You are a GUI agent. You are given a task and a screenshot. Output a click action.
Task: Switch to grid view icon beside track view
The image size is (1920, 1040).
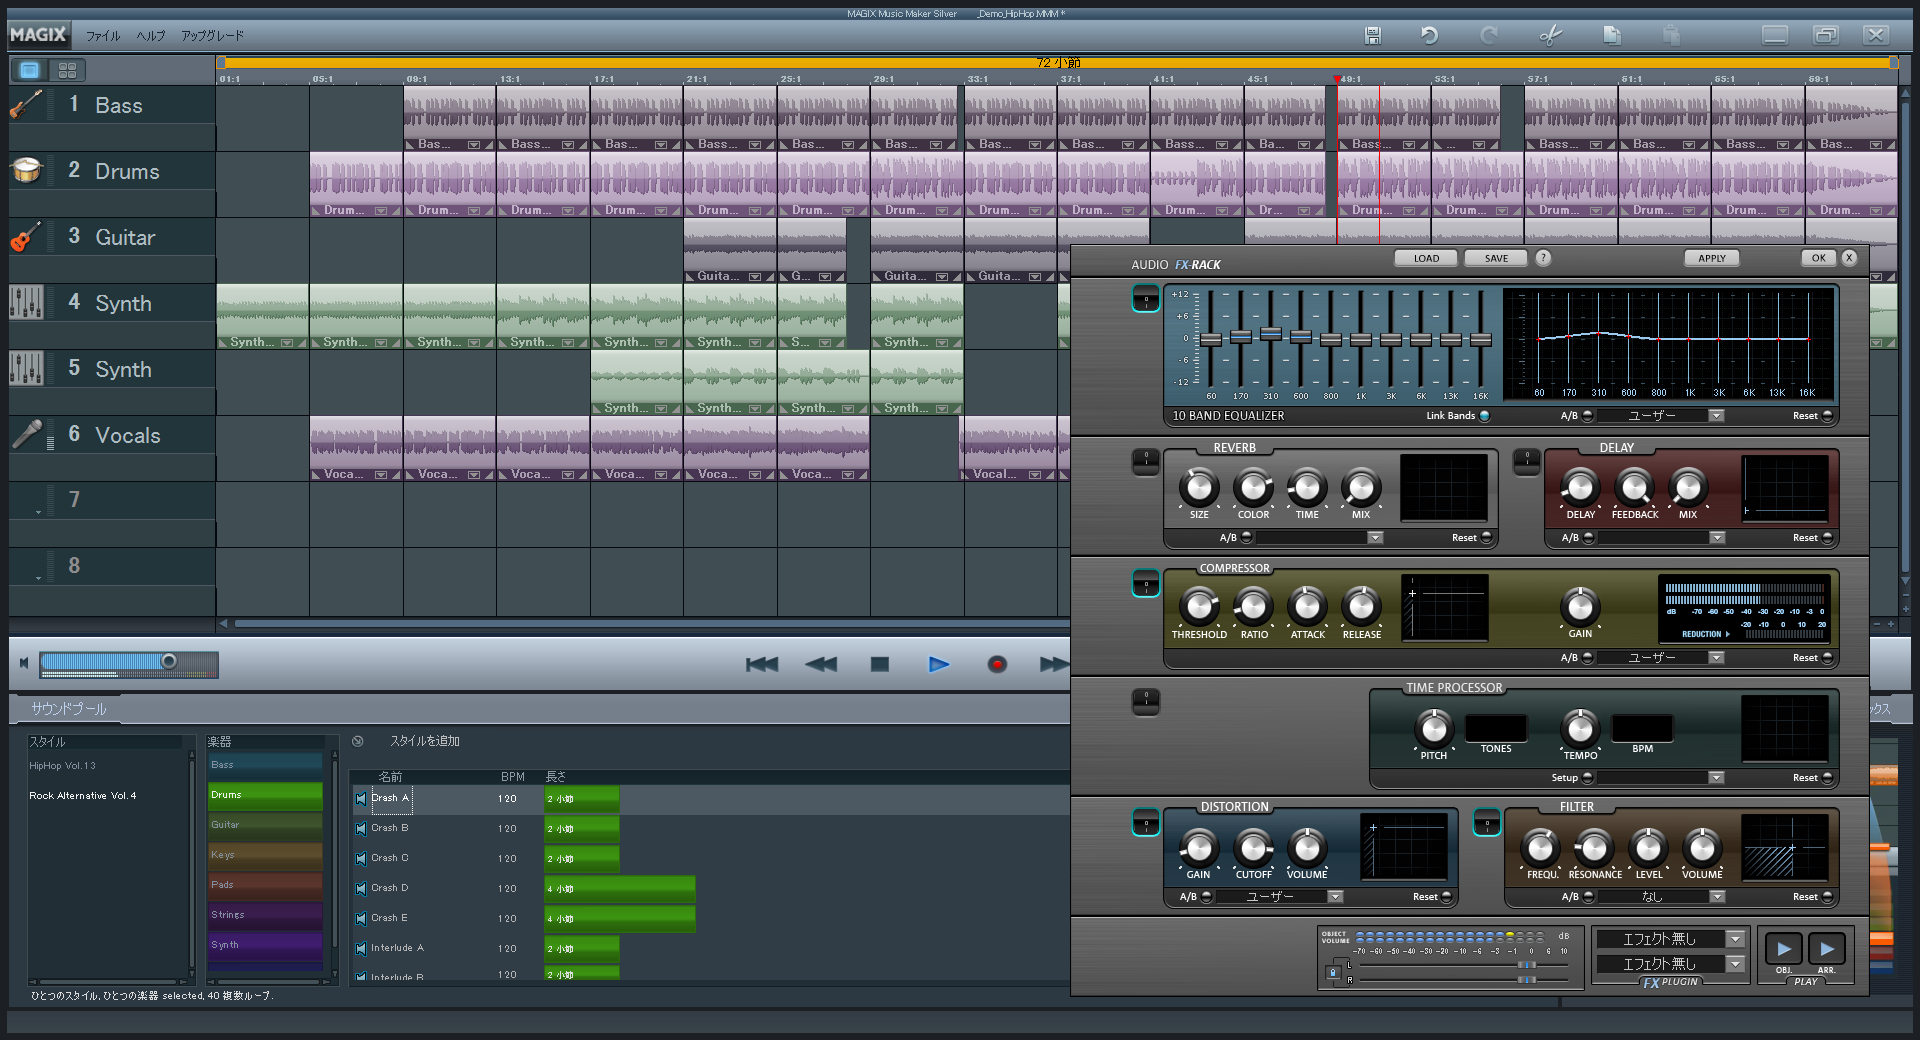pos(68,70)
